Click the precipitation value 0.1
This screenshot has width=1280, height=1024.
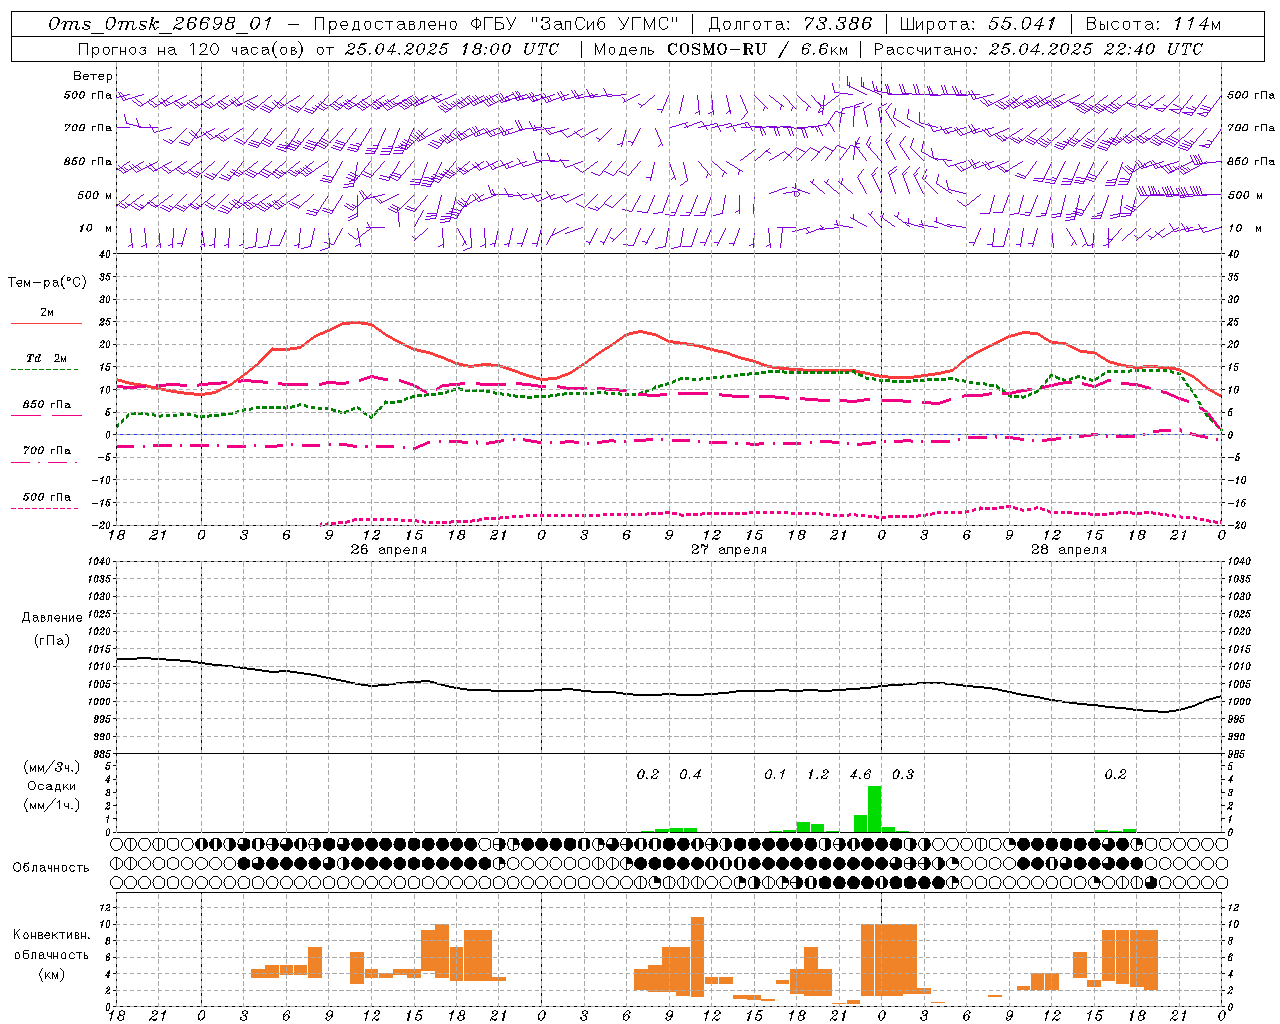[x=775, y=774]
